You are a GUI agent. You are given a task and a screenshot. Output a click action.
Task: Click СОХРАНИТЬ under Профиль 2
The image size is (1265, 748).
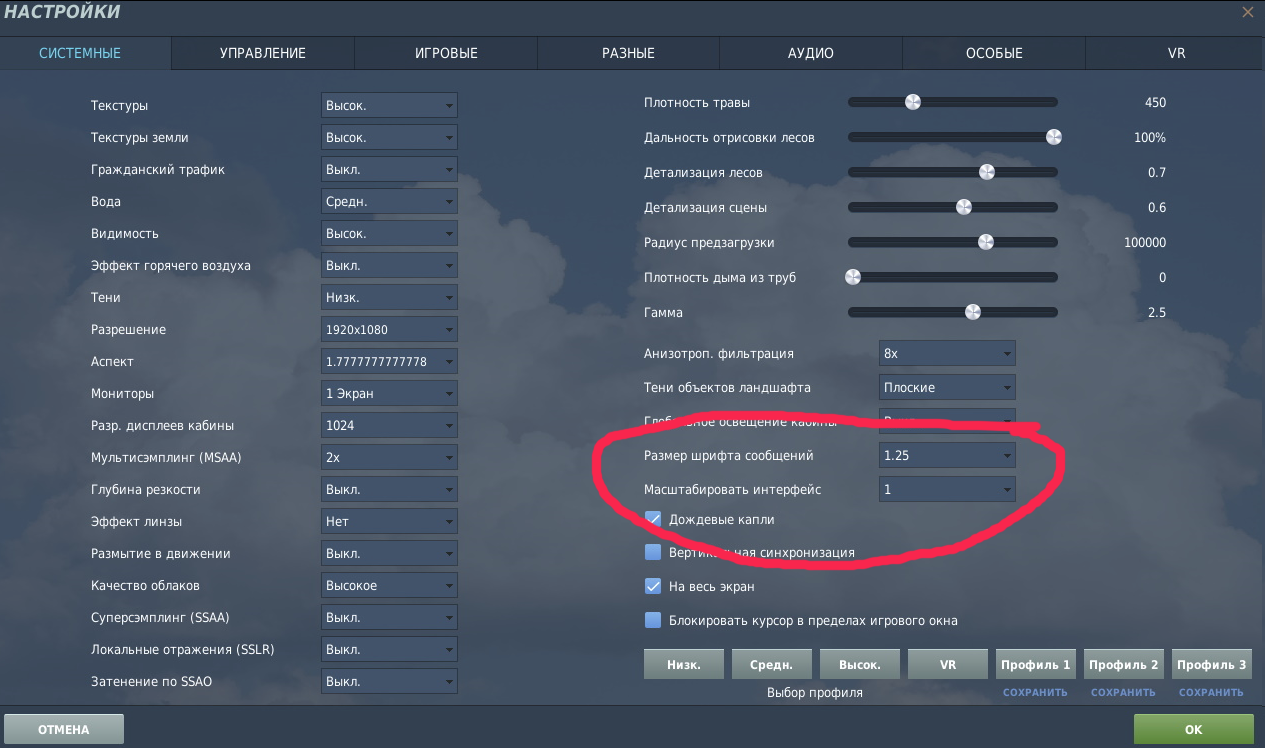point(1123,692)
